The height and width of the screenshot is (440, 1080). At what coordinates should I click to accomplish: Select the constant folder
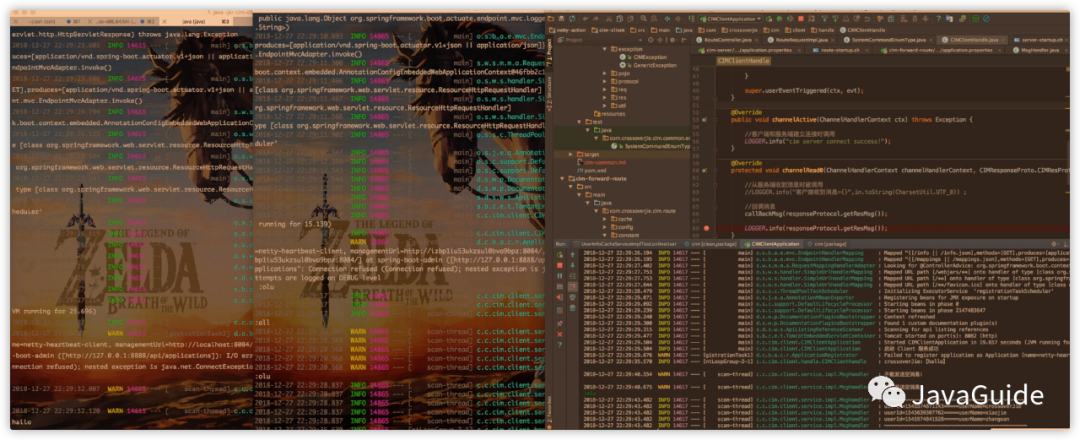pyautogui.click(x=626, y=235)
